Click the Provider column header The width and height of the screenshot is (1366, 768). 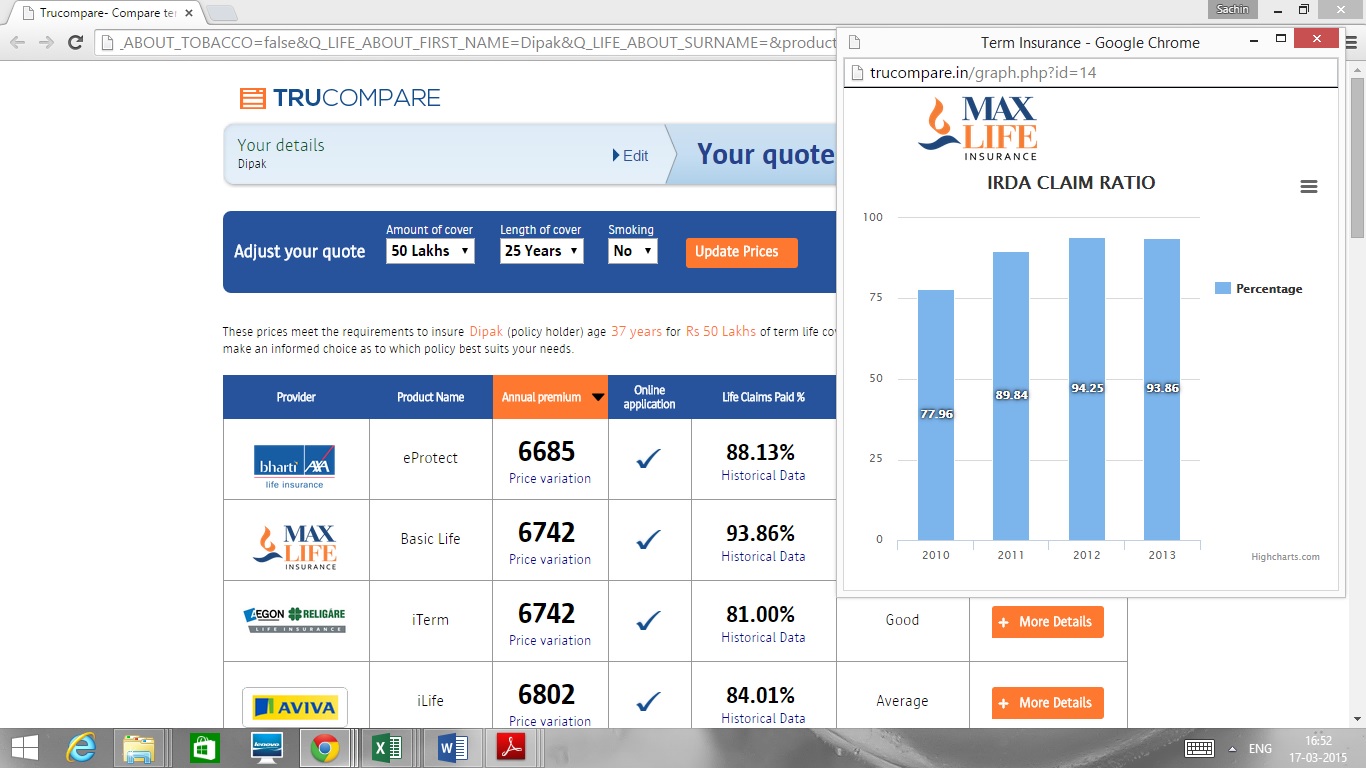(296, 397)
